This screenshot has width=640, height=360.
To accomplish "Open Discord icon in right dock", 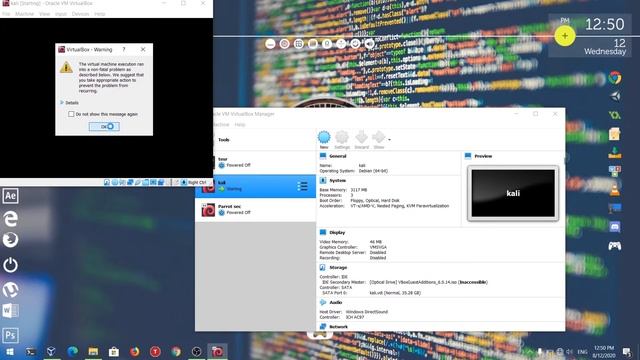I will (615, 227).
